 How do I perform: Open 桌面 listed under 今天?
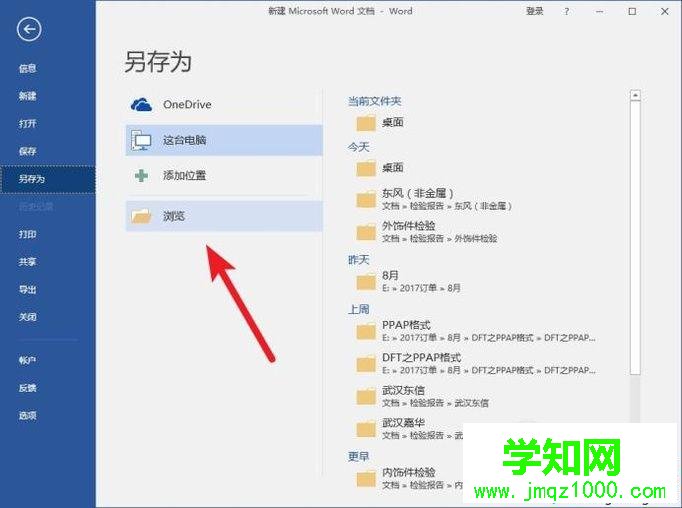pos(392,167)
